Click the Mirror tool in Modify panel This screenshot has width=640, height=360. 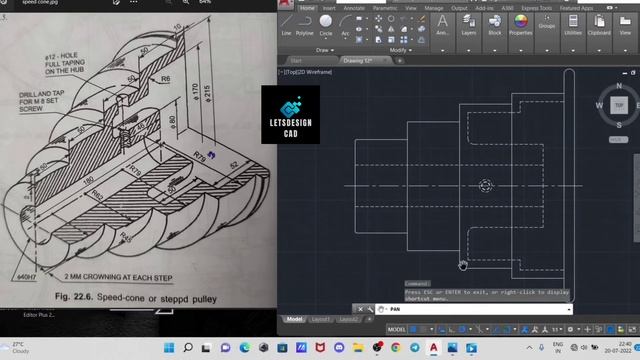[391, 29]
